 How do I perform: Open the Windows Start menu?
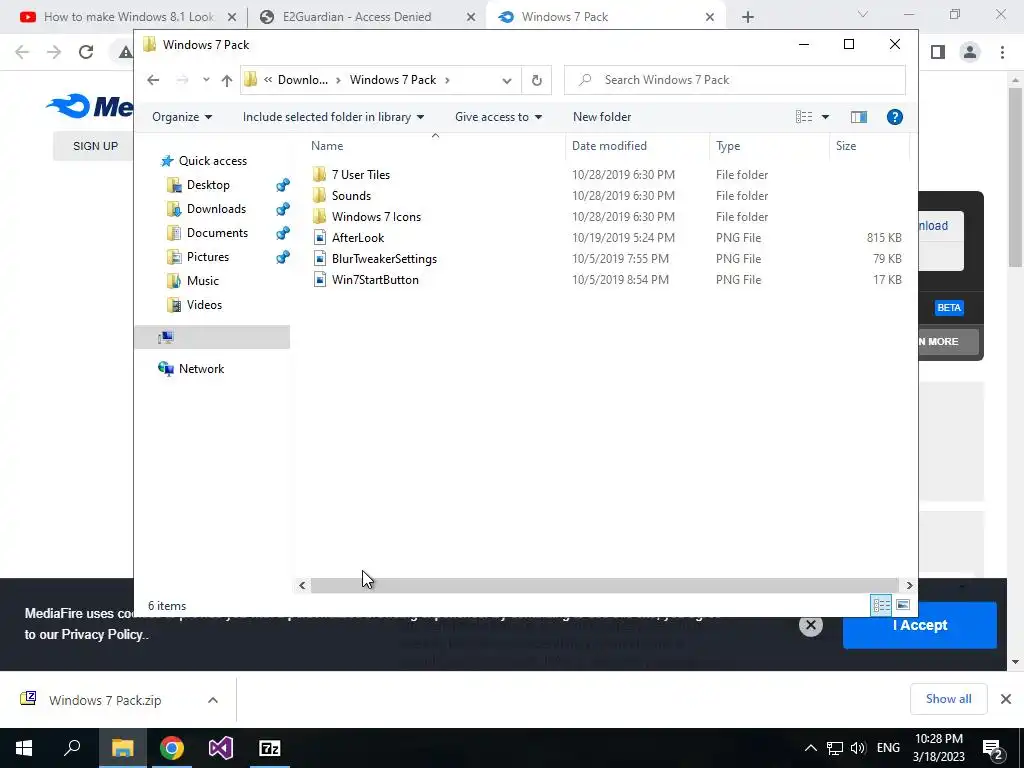pos(24,748)
